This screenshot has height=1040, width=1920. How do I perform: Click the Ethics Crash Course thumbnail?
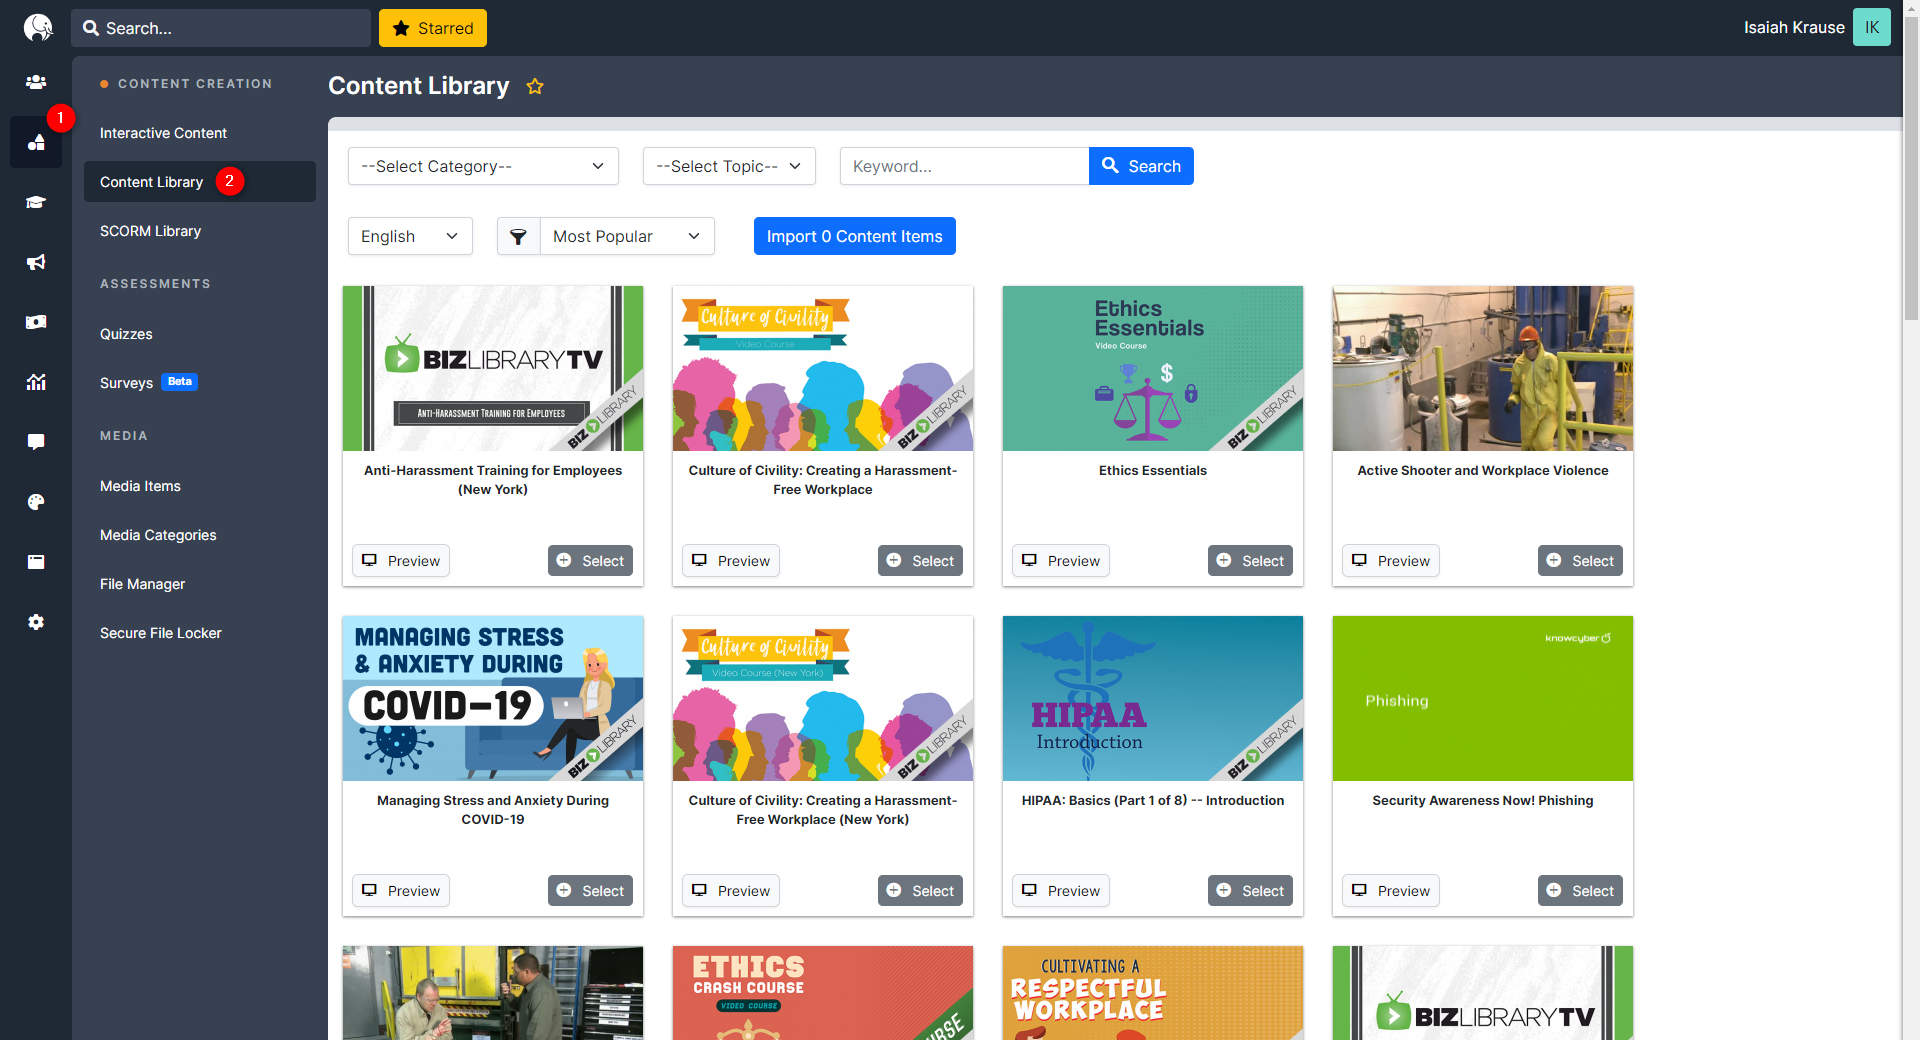823,993
